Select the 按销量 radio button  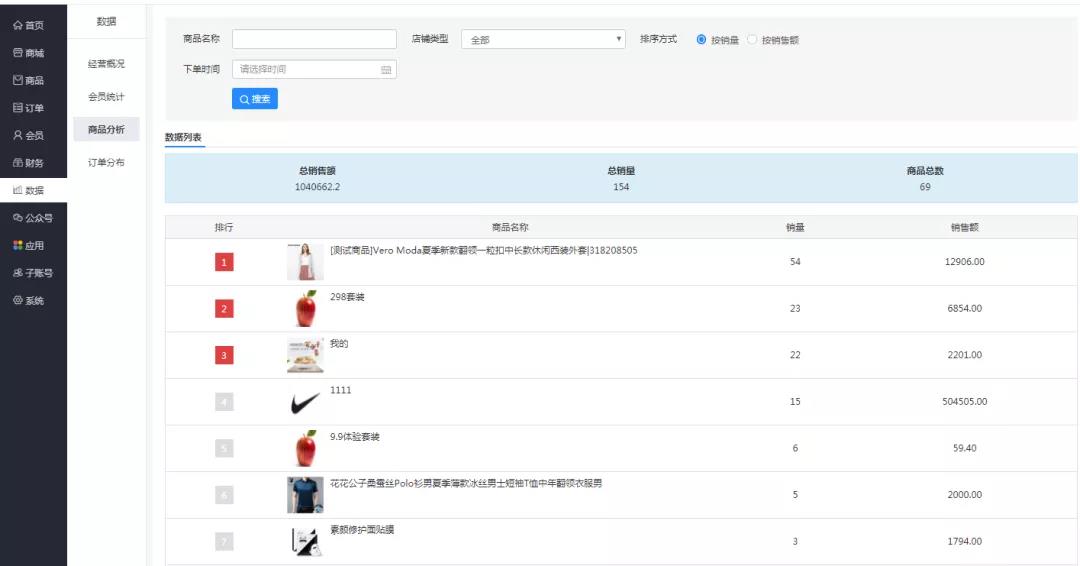pos(701,40)
